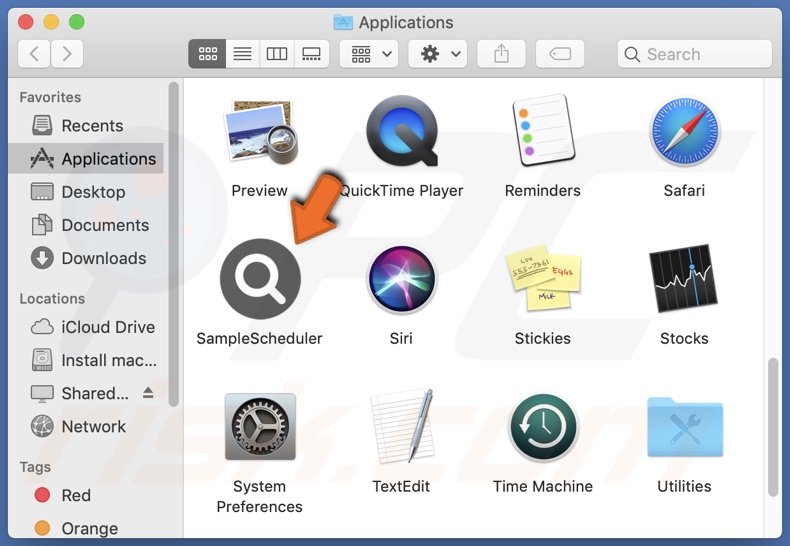The image size is (790, 546).
Task: Click the sidebar scrollbar
Action: tap(174, 244)
